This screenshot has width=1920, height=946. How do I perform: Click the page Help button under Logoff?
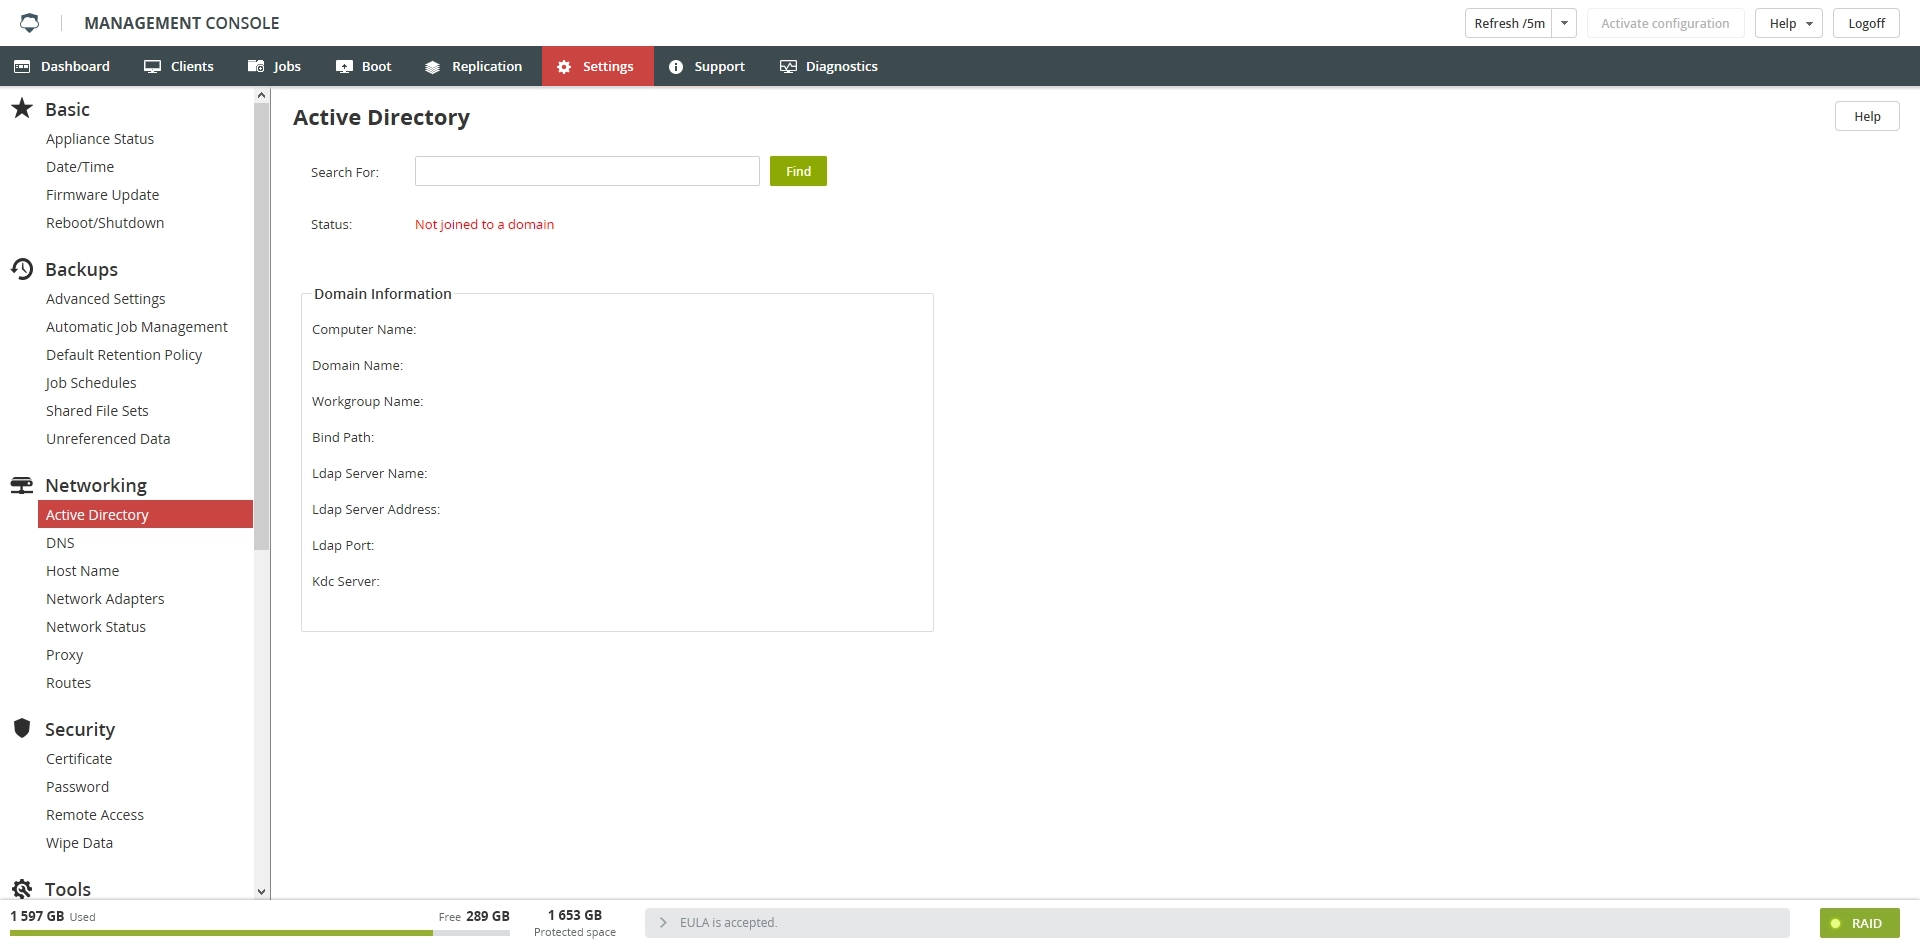pyautogui.click(x=1867, y=116)
